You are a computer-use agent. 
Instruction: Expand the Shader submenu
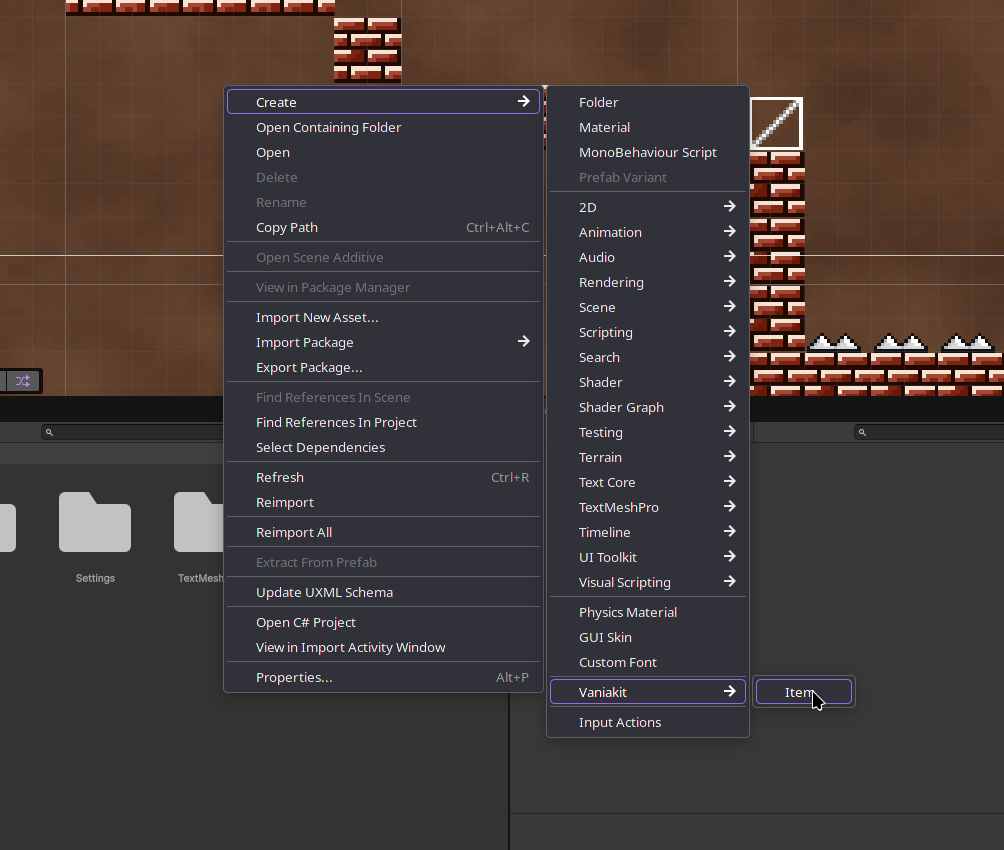click(647, 382)
